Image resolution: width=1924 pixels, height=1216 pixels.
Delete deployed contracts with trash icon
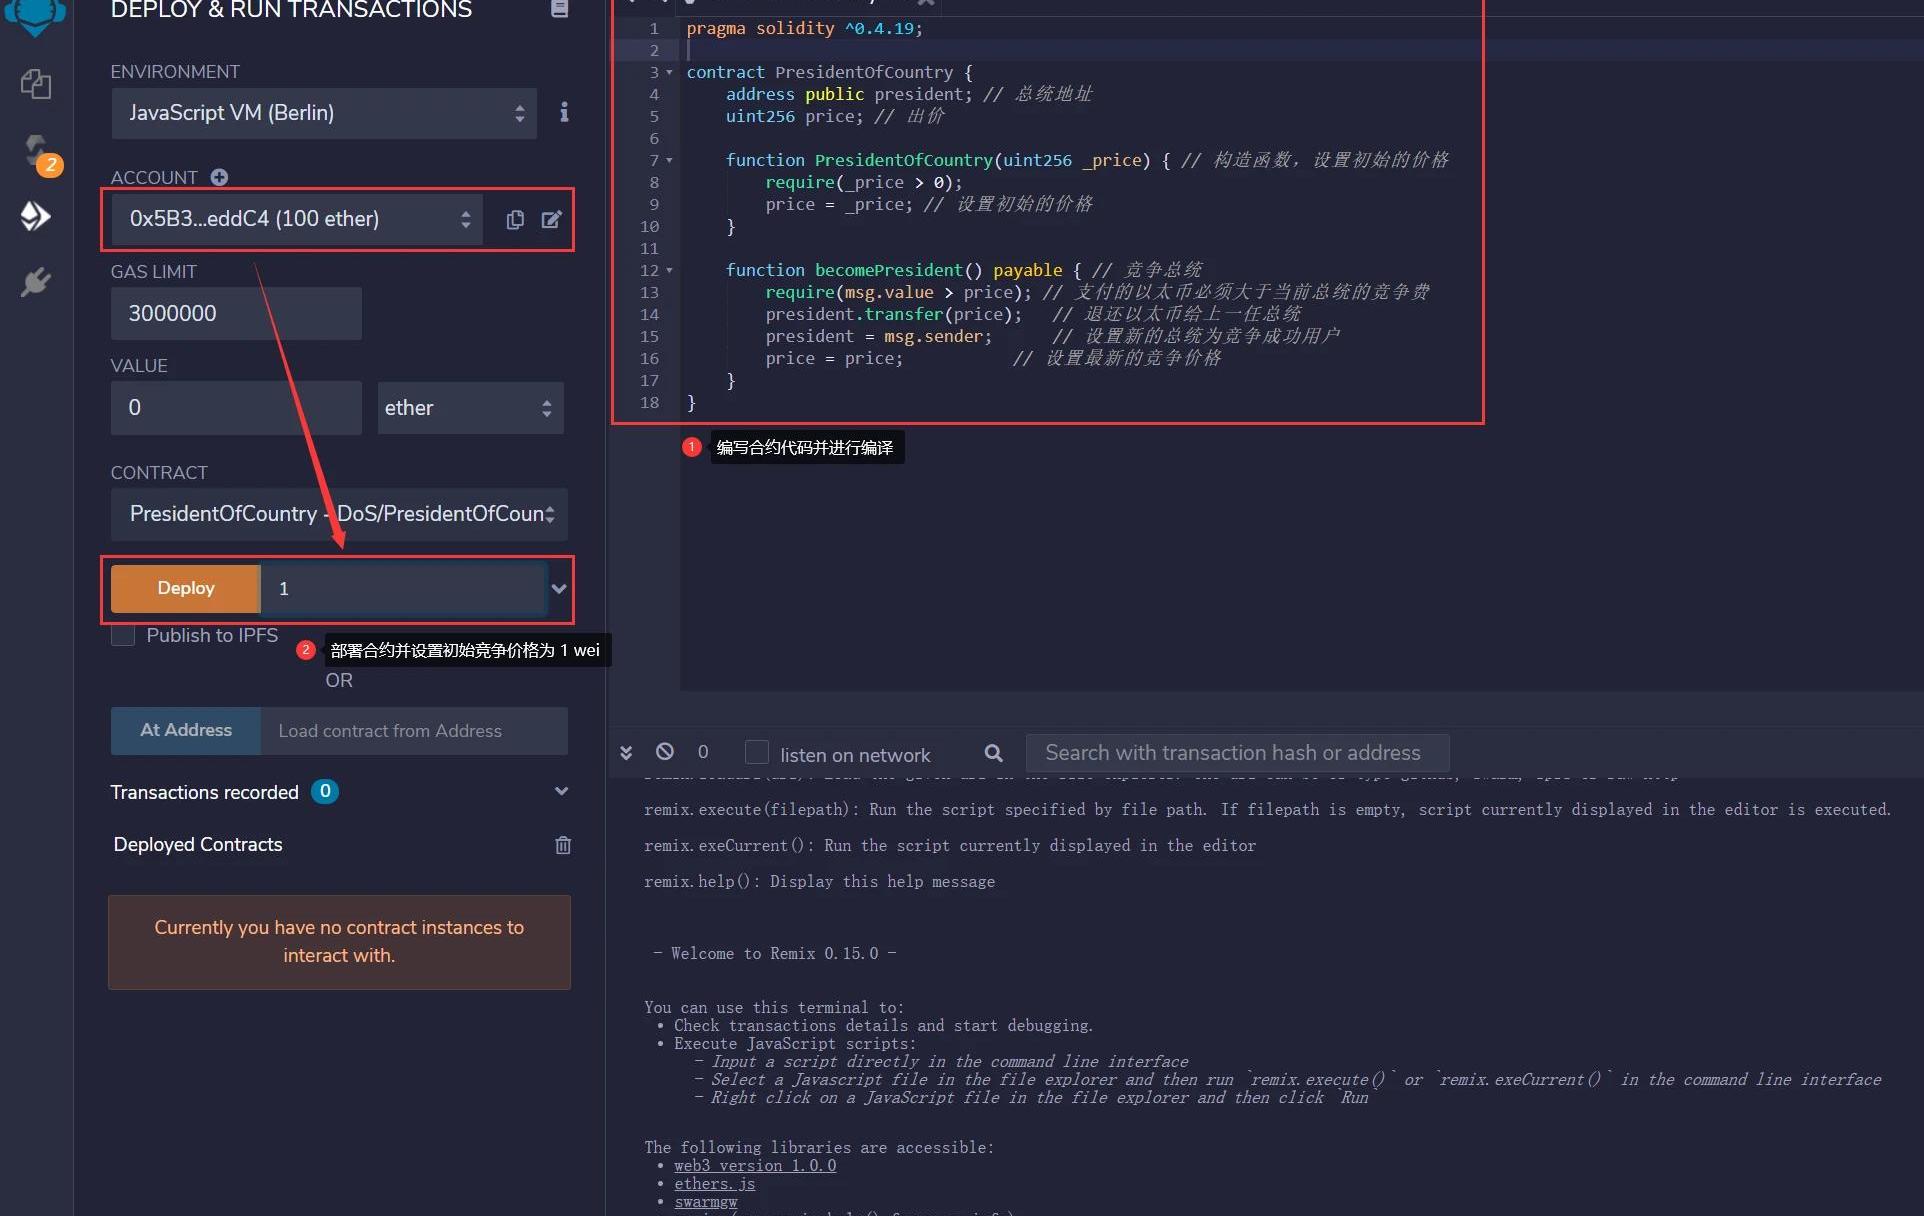tap(563, 845)
